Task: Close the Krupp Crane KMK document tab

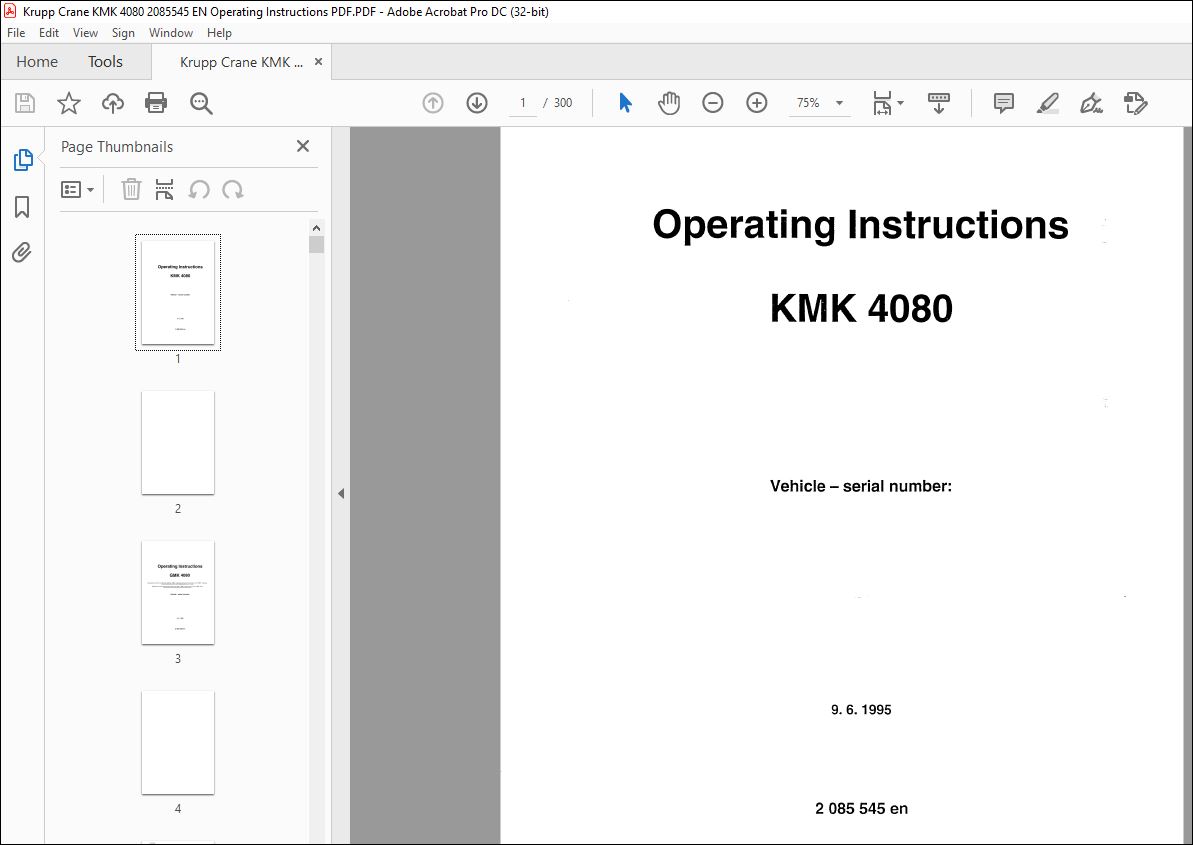Action: 318,62
